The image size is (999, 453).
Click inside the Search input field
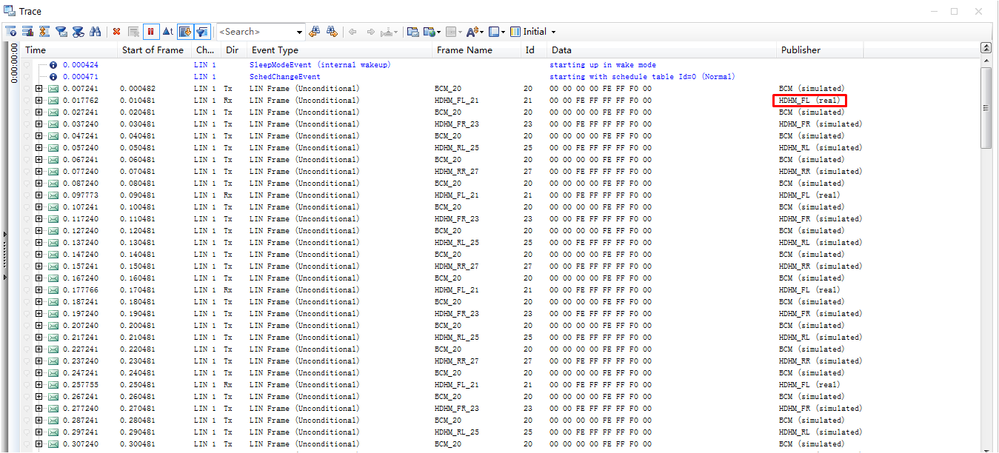[255, 31]
